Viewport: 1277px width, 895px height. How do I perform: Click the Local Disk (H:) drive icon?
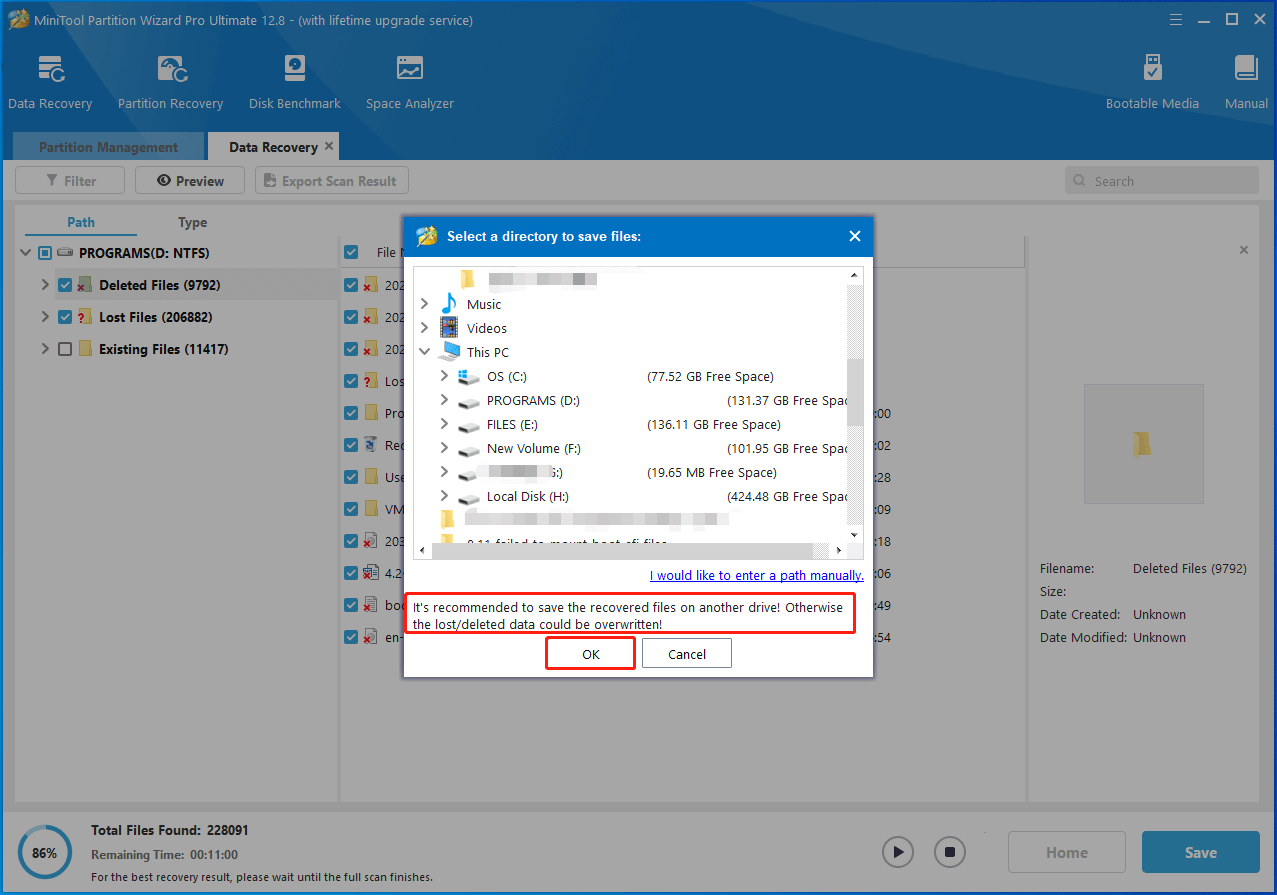point(469,497)
